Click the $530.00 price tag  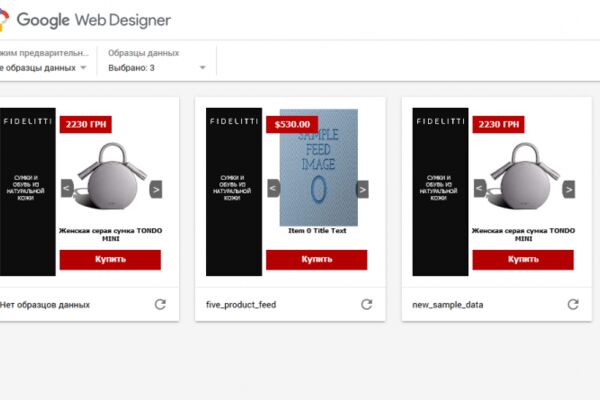pos(292,124)
